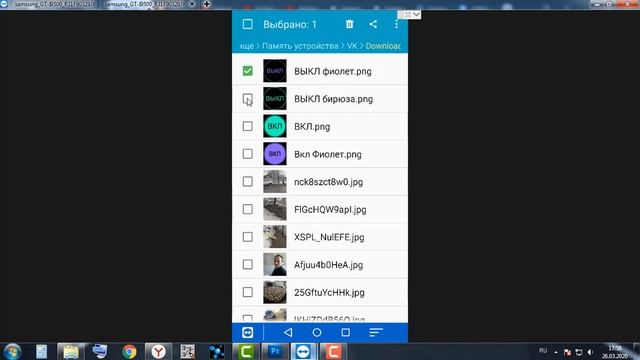Screen dimensions: 640x360
Task: Open the green Camtasia icon in taskbar
Action: pos(246,351)
